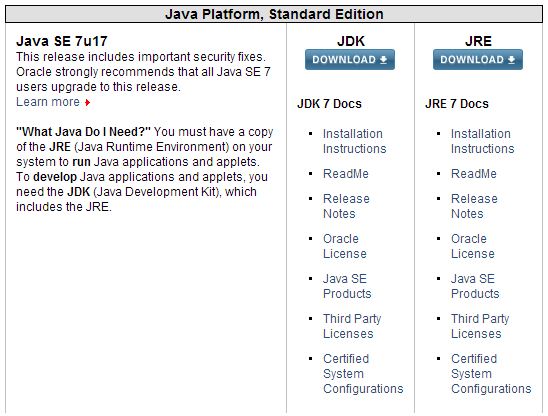This screenshot has width=548, height=416.
Task: View JRE Release Notes
Action: [474, 206]
